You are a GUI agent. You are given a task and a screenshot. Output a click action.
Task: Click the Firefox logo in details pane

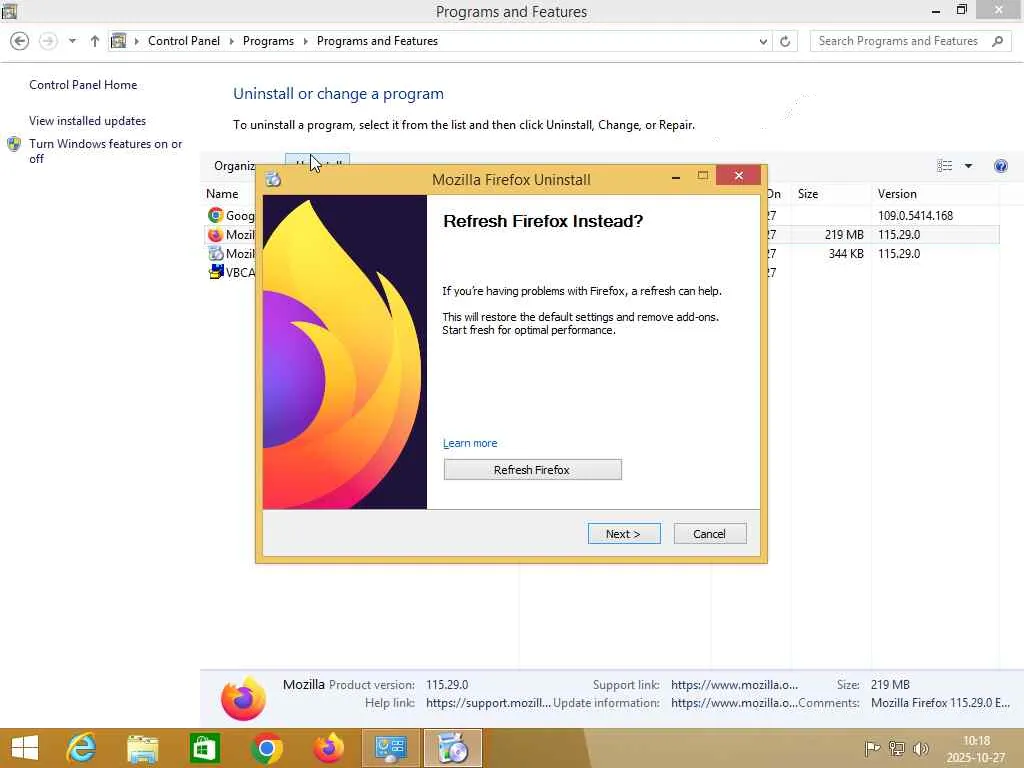(244, 698)
